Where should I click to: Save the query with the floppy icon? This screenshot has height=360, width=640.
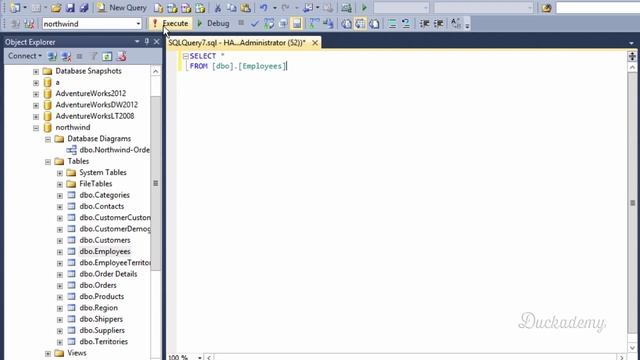pos(70,7)
